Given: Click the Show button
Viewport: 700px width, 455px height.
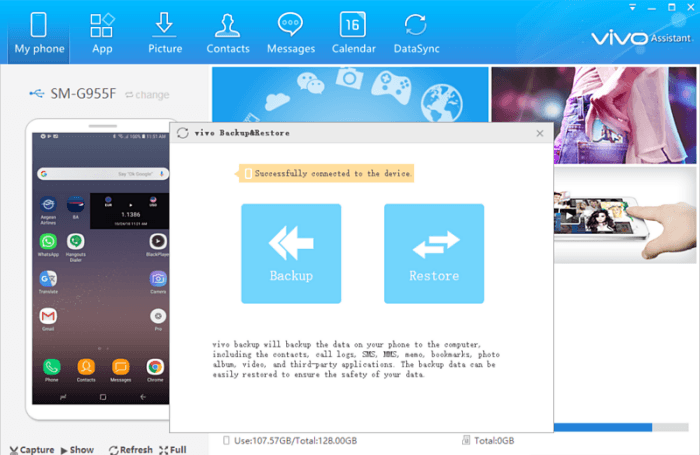Looking at the screenshot, I should click(x=77, y=450).
